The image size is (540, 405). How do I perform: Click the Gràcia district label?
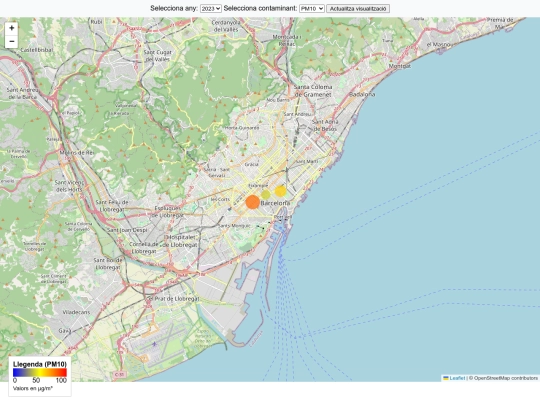pos(251,165)
